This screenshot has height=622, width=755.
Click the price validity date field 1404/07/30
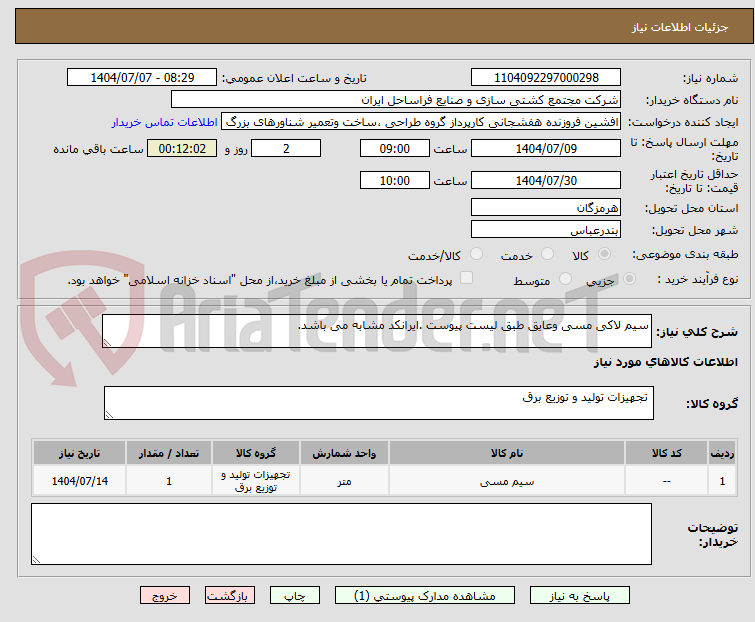(545, 181)
